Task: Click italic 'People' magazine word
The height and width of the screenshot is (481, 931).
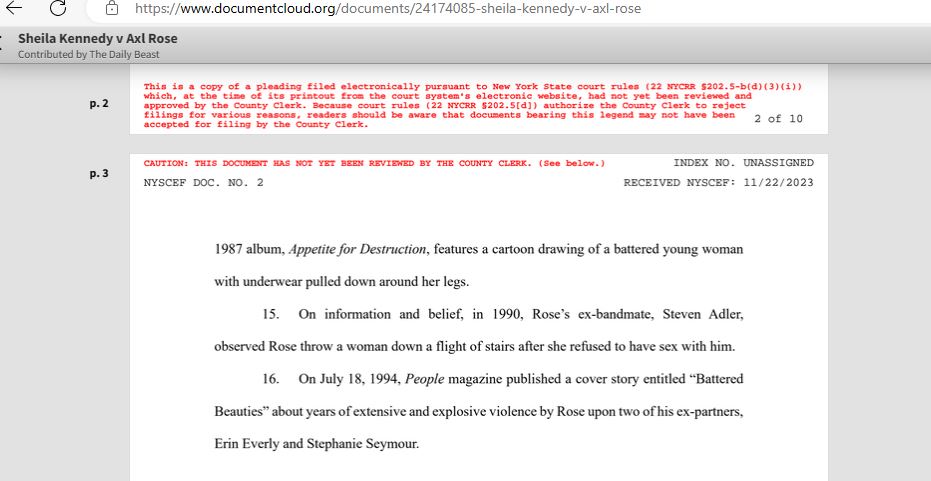Action: pyautogui.click(x=425, y=379)
